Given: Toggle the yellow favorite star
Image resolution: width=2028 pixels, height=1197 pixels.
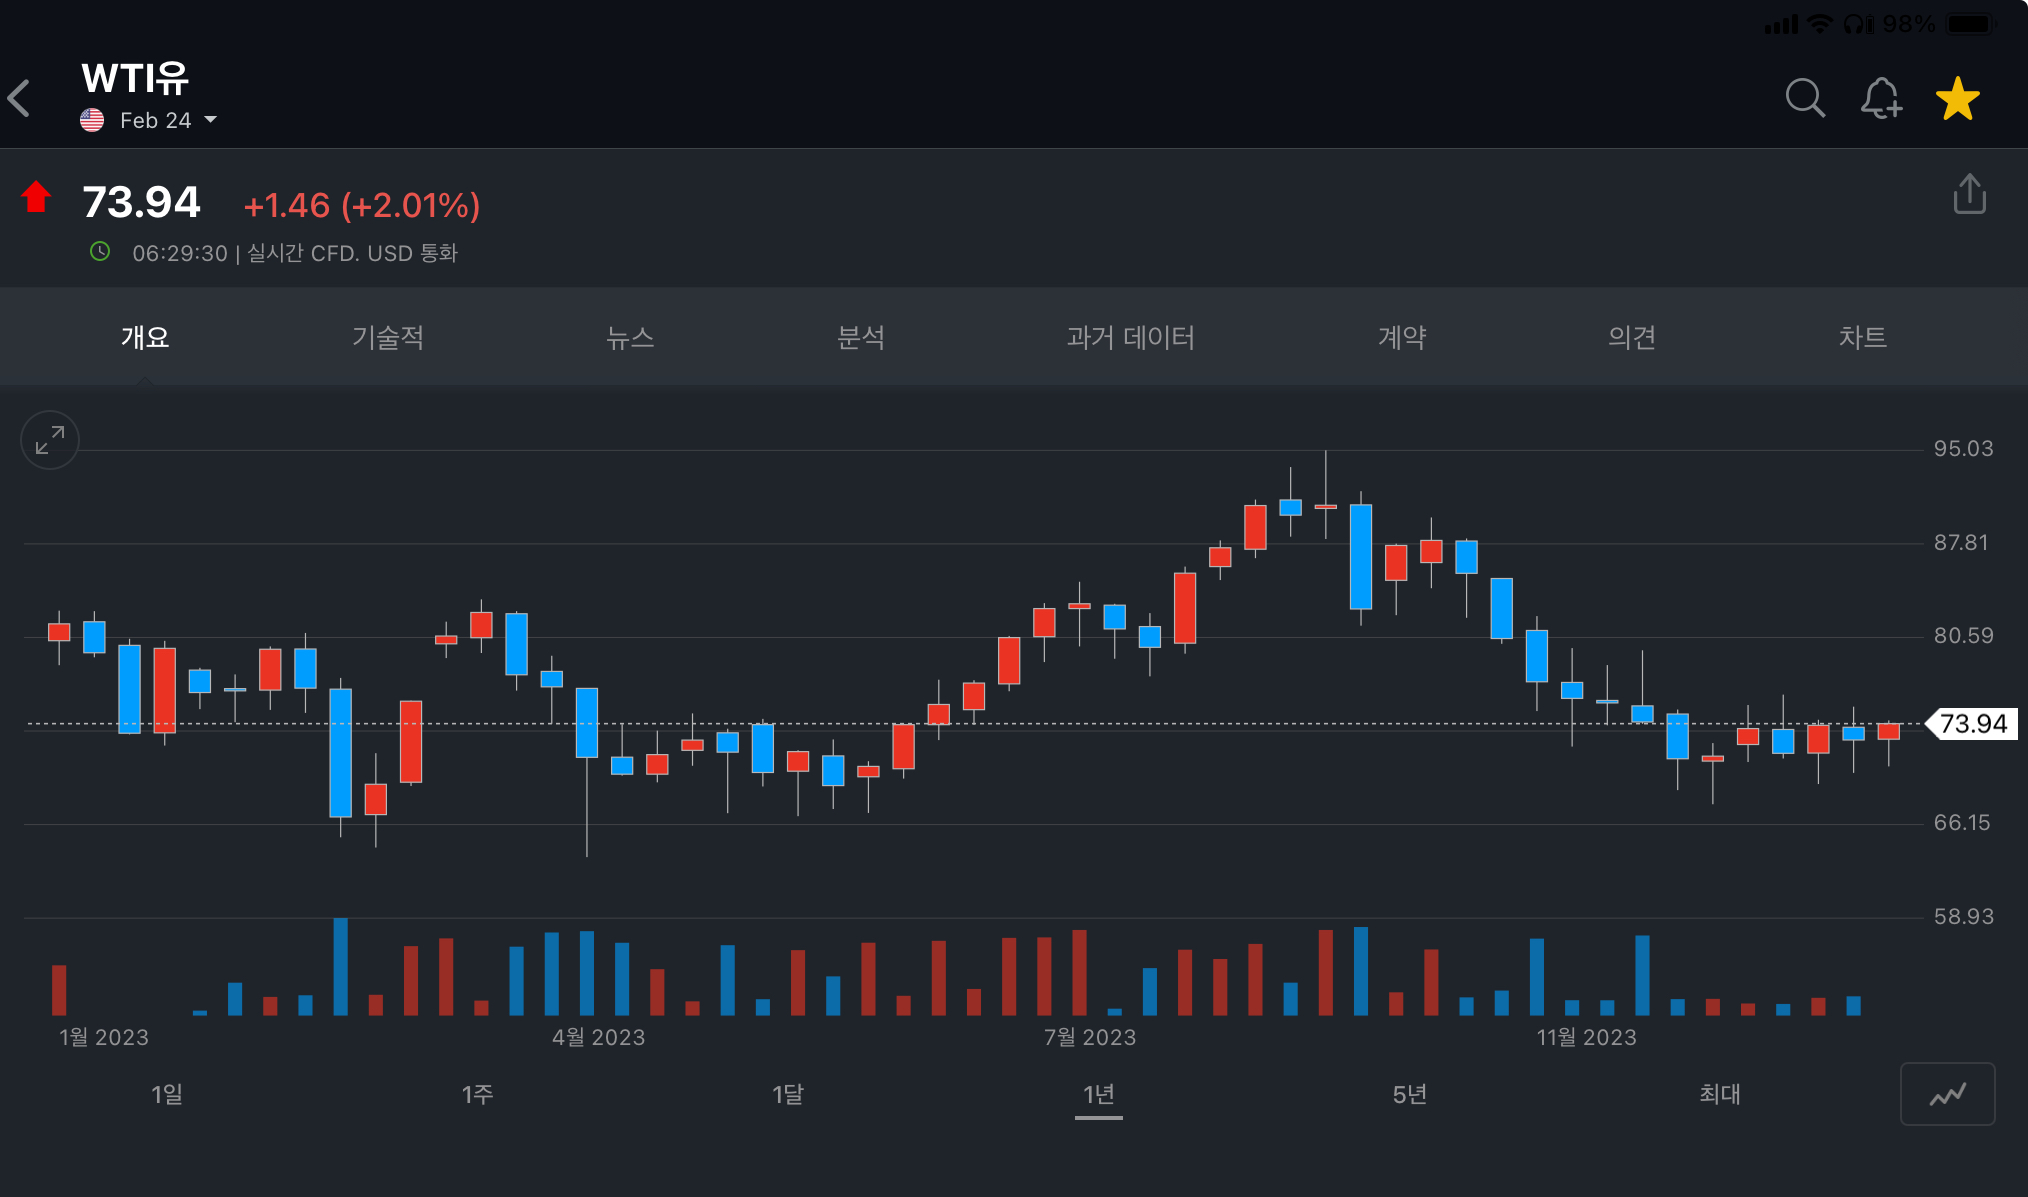Looking at the screenshot, I should (1957, 98).
